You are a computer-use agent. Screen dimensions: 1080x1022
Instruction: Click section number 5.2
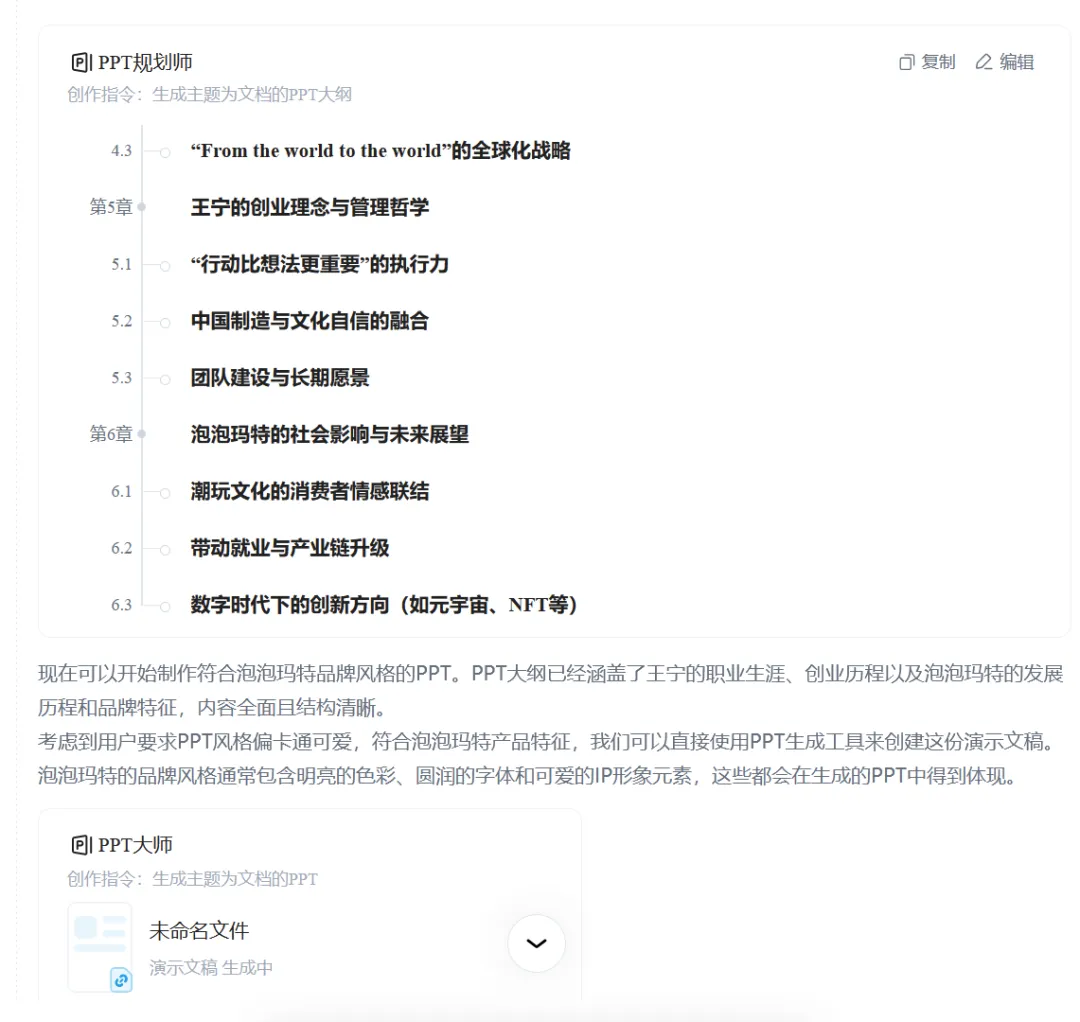(121, 321)
